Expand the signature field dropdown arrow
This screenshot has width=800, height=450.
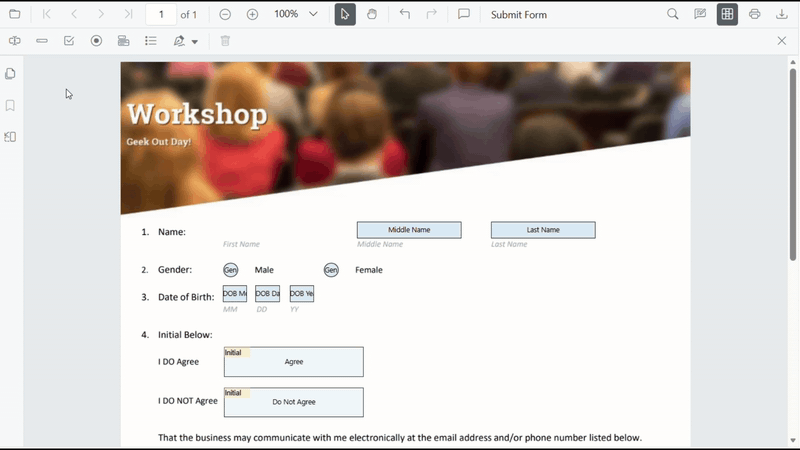[x=194, y=41]
